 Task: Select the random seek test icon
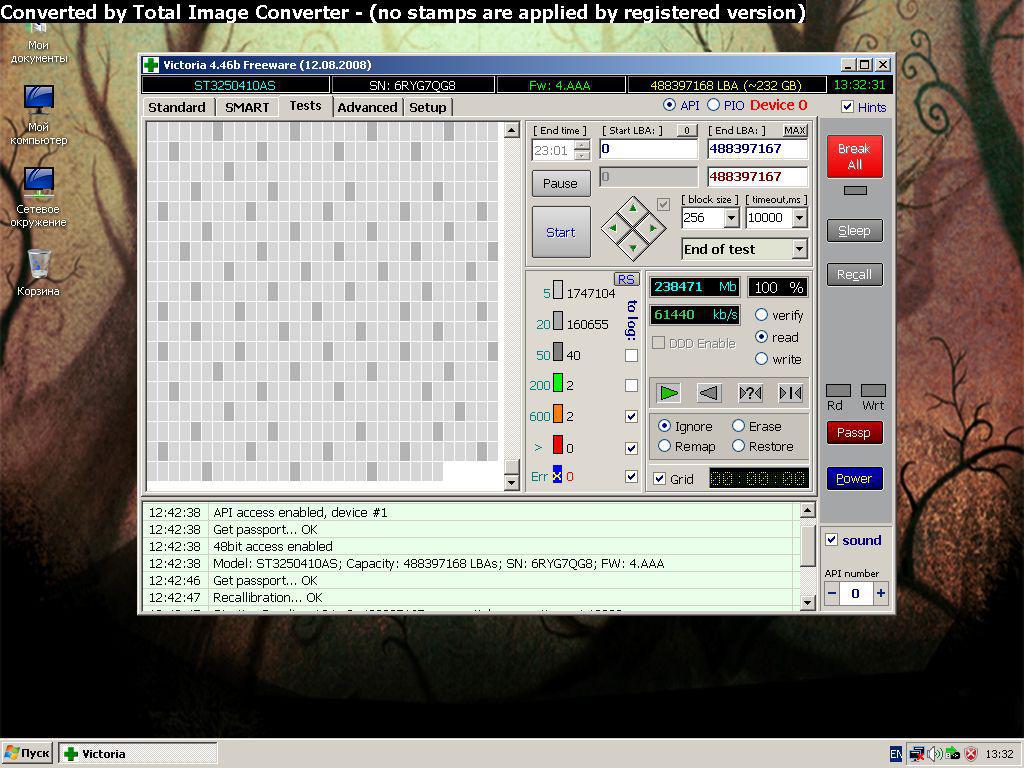(x=750, y=393)
